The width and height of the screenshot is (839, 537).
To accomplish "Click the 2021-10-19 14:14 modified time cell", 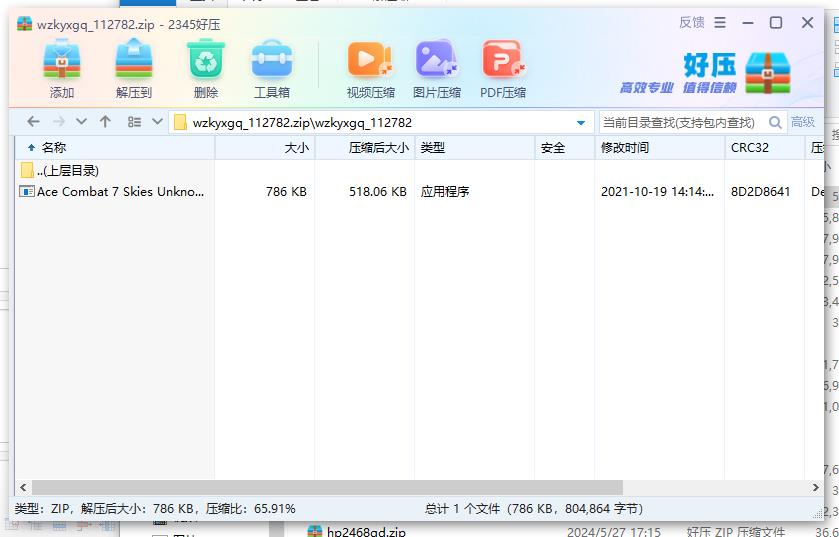I will coord(657,191).
